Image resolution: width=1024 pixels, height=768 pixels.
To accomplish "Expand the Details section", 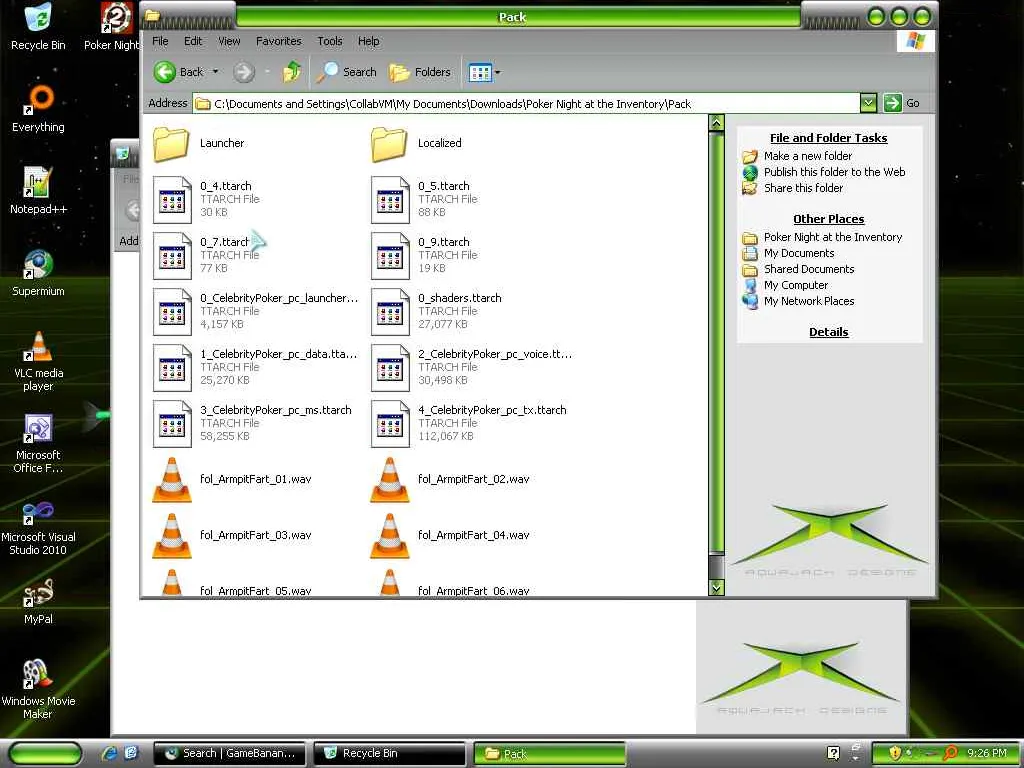I will click(x=829, y=332).
